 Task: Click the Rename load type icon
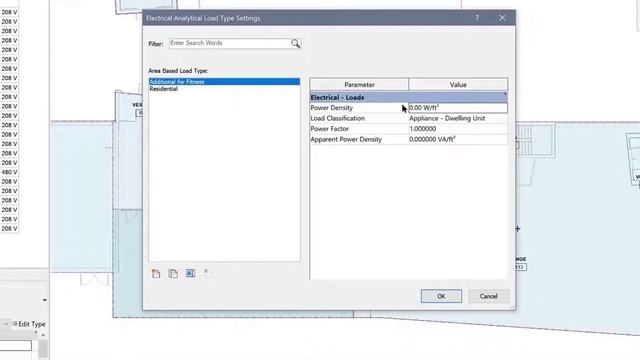[x=190, y=273]
